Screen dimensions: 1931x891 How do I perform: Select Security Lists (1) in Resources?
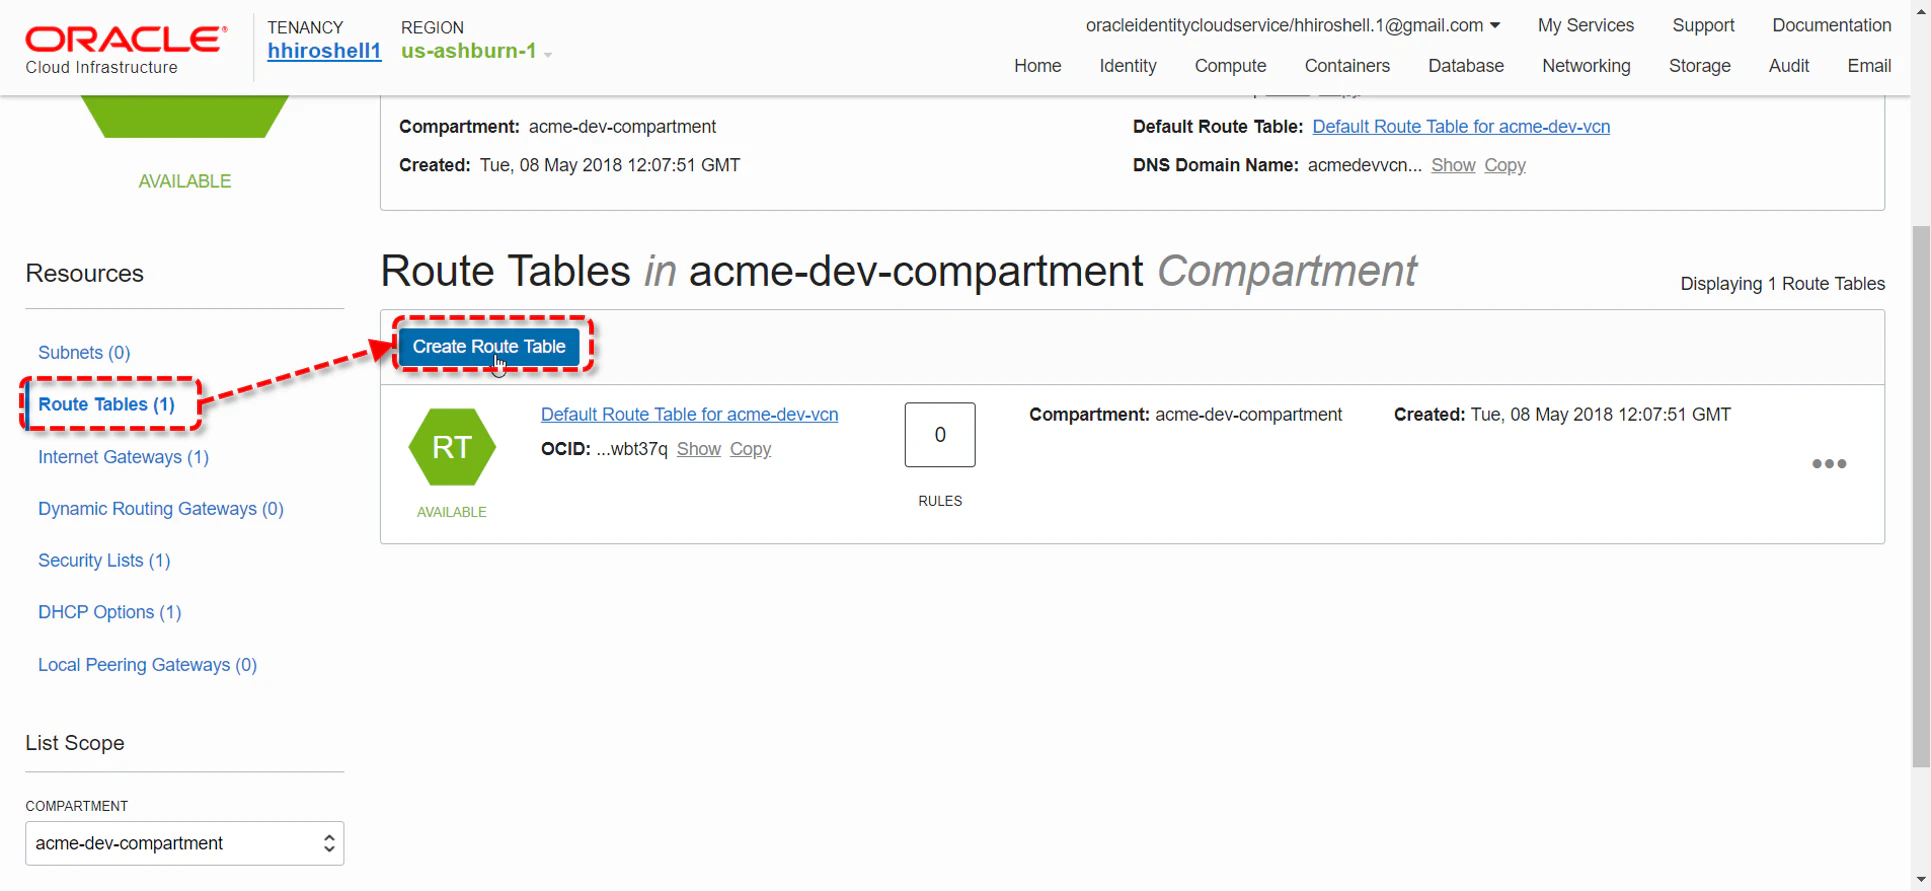(104, 561)
